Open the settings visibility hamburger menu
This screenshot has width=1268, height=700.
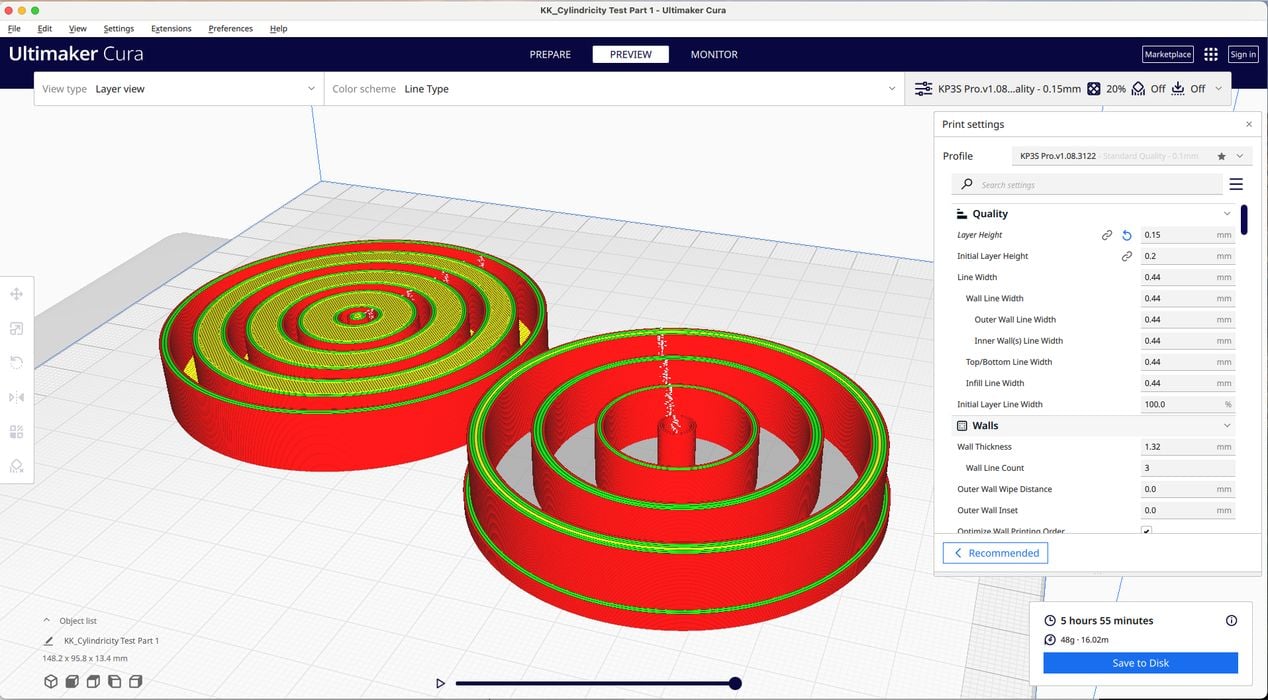point(1236,184)
